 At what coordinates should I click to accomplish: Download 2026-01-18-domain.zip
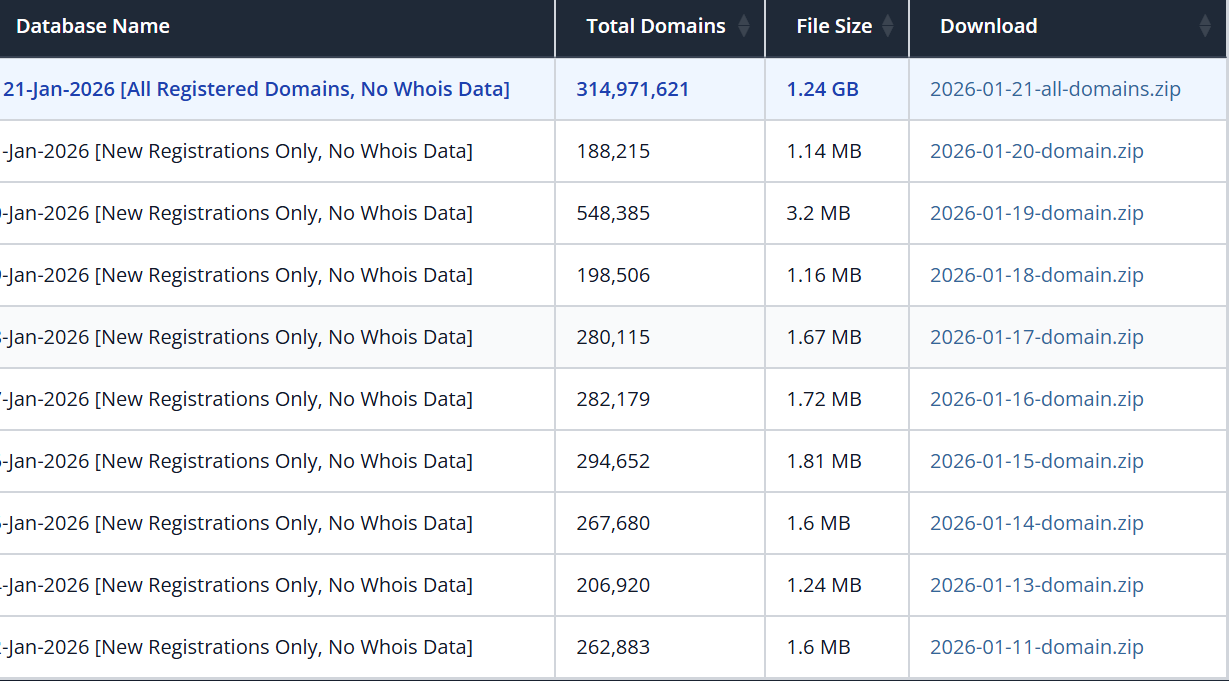1037,275
